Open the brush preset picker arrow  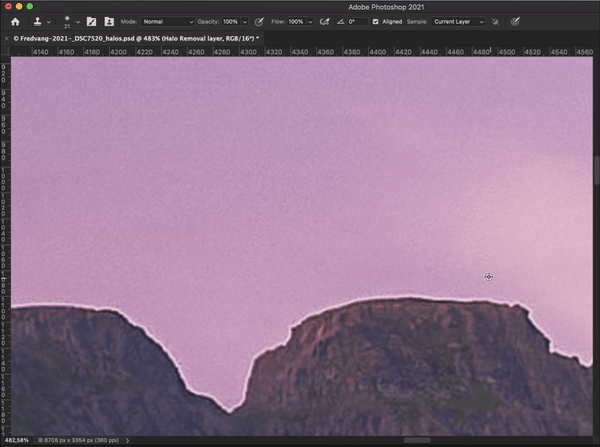pos(78,22)
